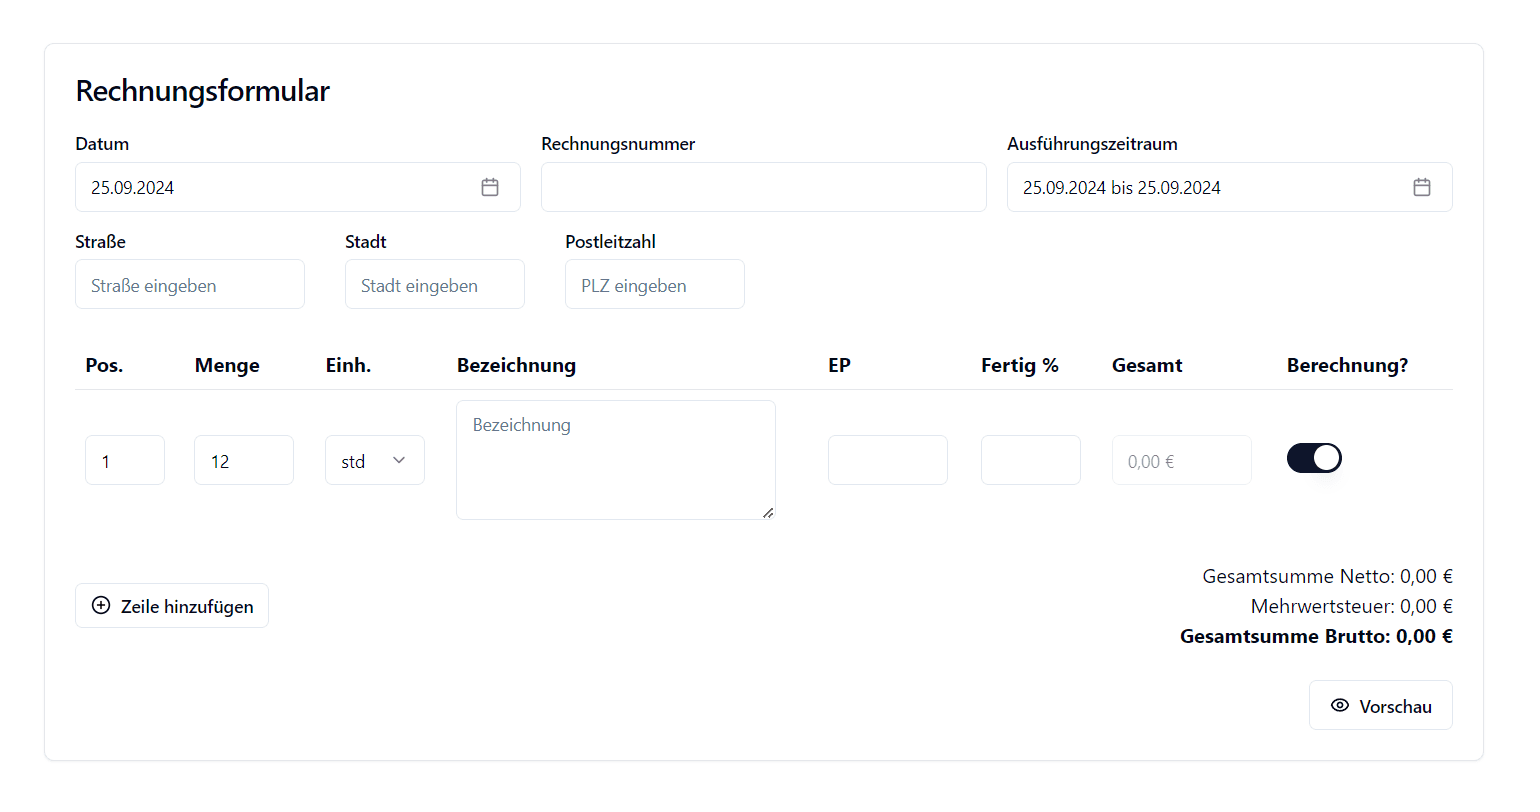Click the Fertig % percentage field
Image resolution: width=1540 pixels, height=812 pixels.
click(x=1030, y=460)
